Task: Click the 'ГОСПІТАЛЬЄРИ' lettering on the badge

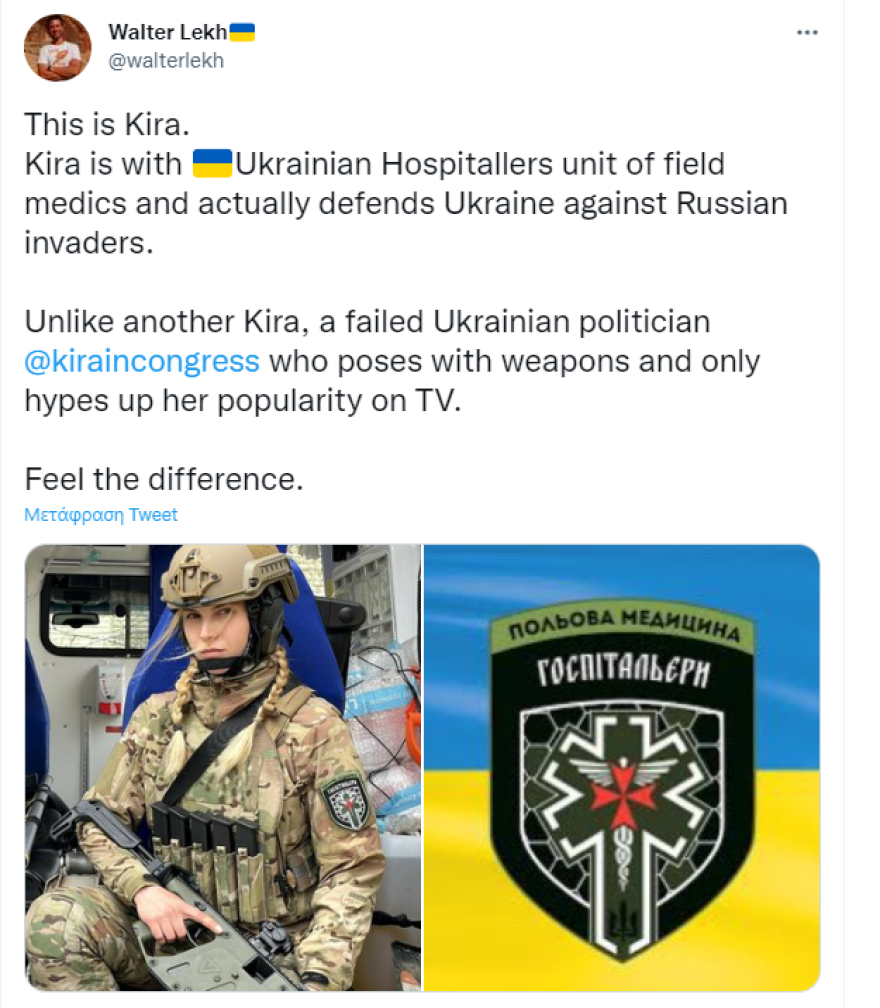Action: (x=622, y=671)
